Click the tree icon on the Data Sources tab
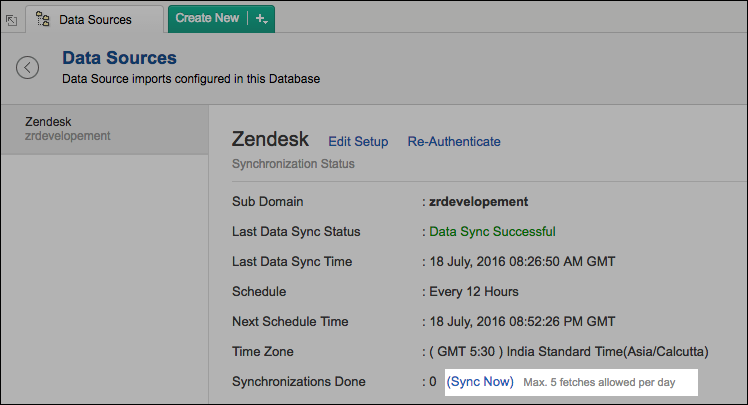Image resolution: width=748 pixels, height=405 pixels. pos(44,19)
